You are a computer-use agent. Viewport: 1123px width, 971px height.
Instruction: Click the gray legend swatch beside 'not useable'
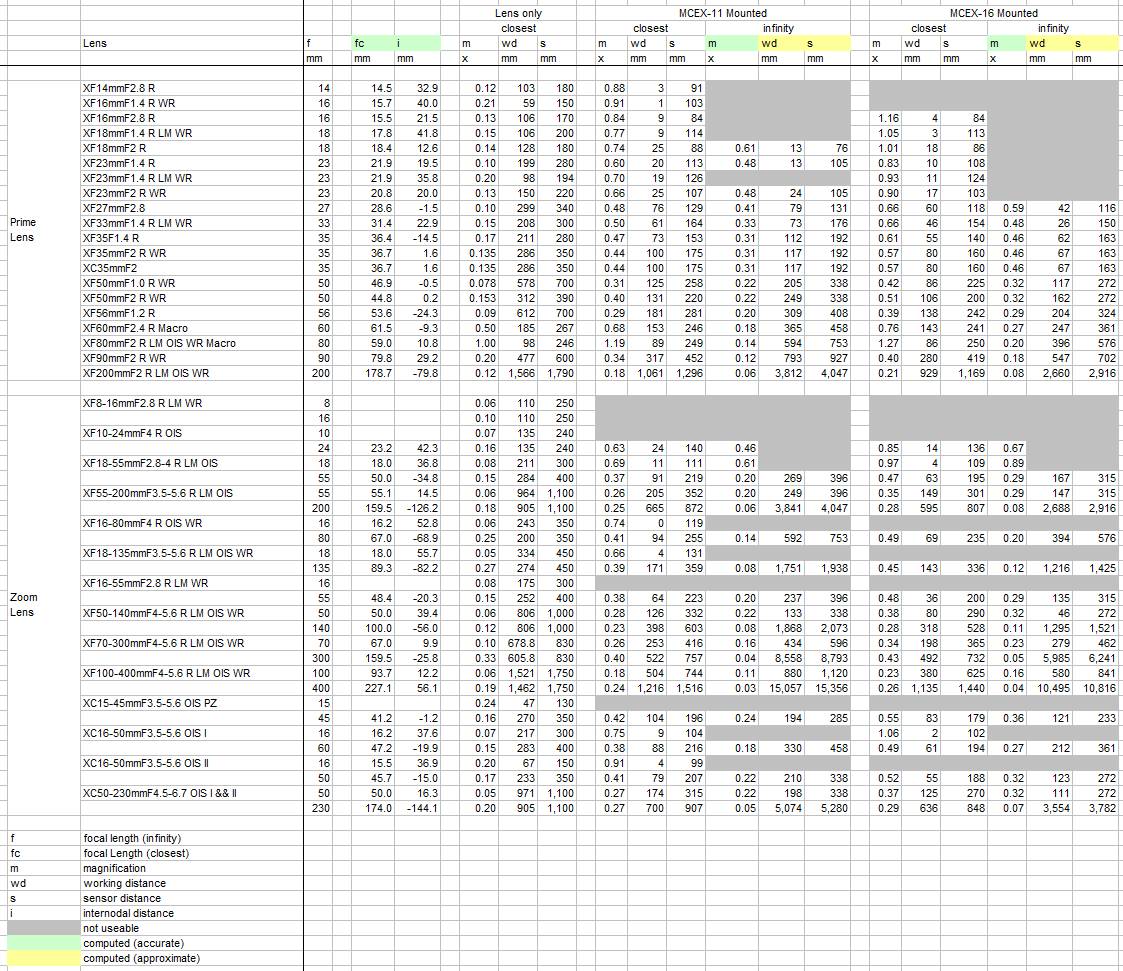click(44, 929)
